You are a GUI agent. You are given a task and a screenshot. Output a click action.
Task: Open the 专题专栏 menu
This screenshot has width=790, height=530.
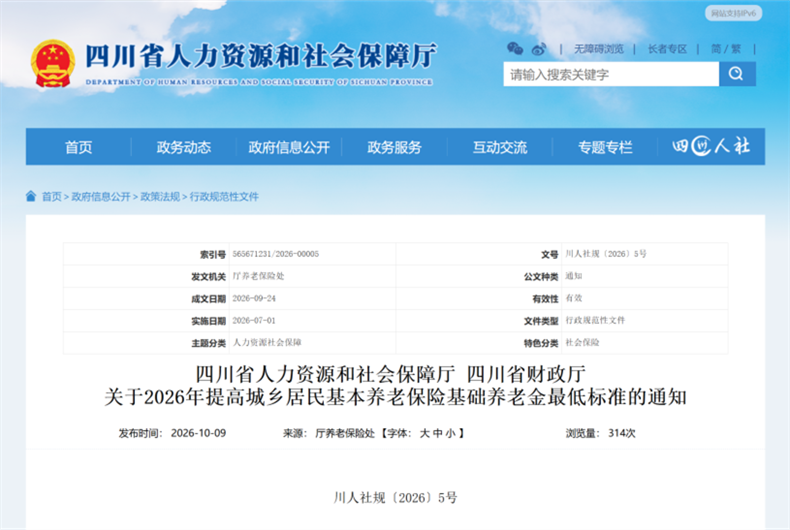tap(605, 147)
